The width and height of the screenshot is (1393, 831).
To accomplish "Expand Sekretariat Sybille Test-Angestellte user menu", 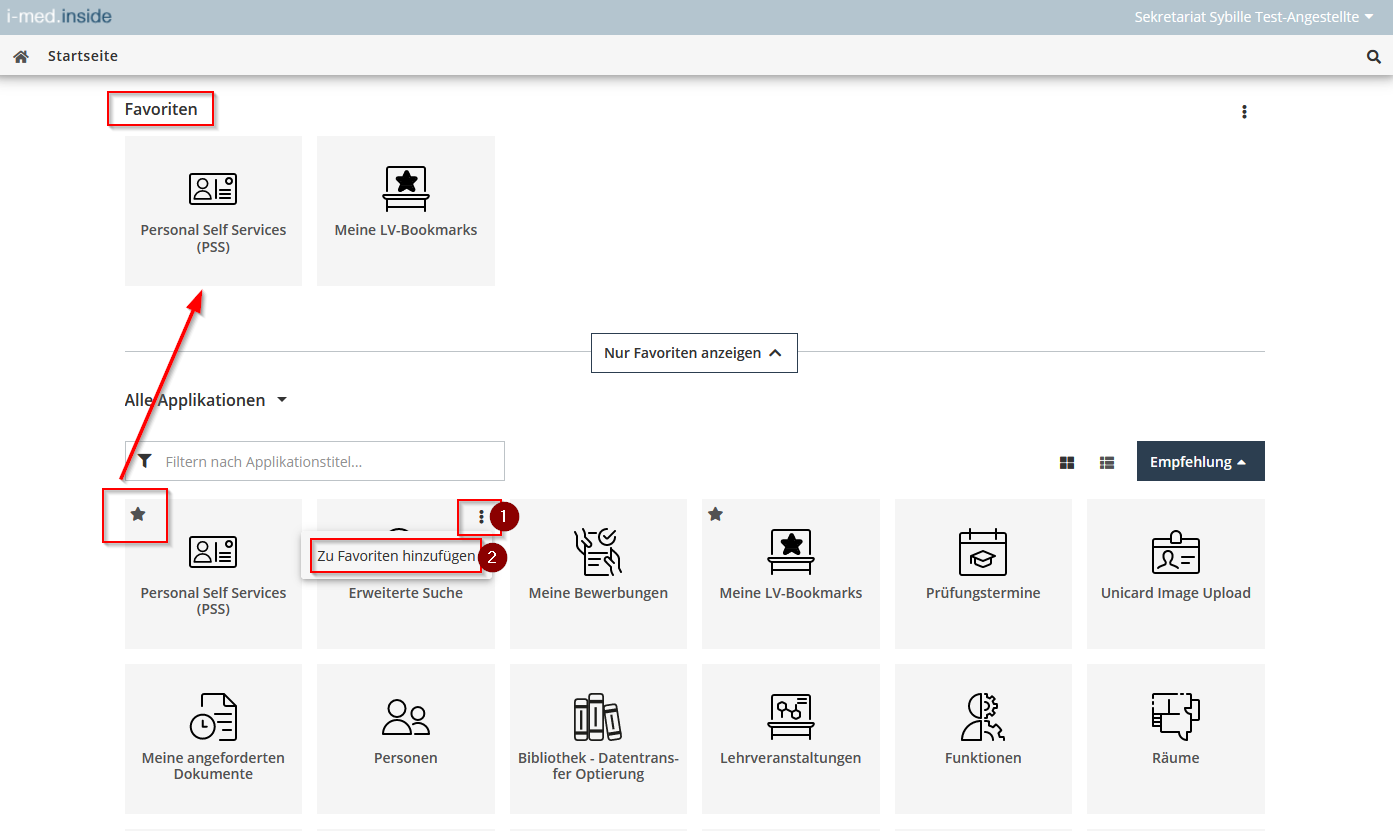I will point(1254,17).
